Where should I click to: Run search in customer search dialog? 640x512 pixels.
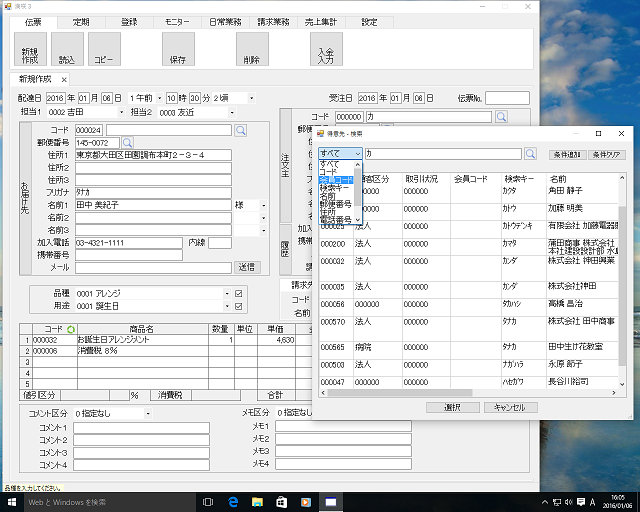530,154
